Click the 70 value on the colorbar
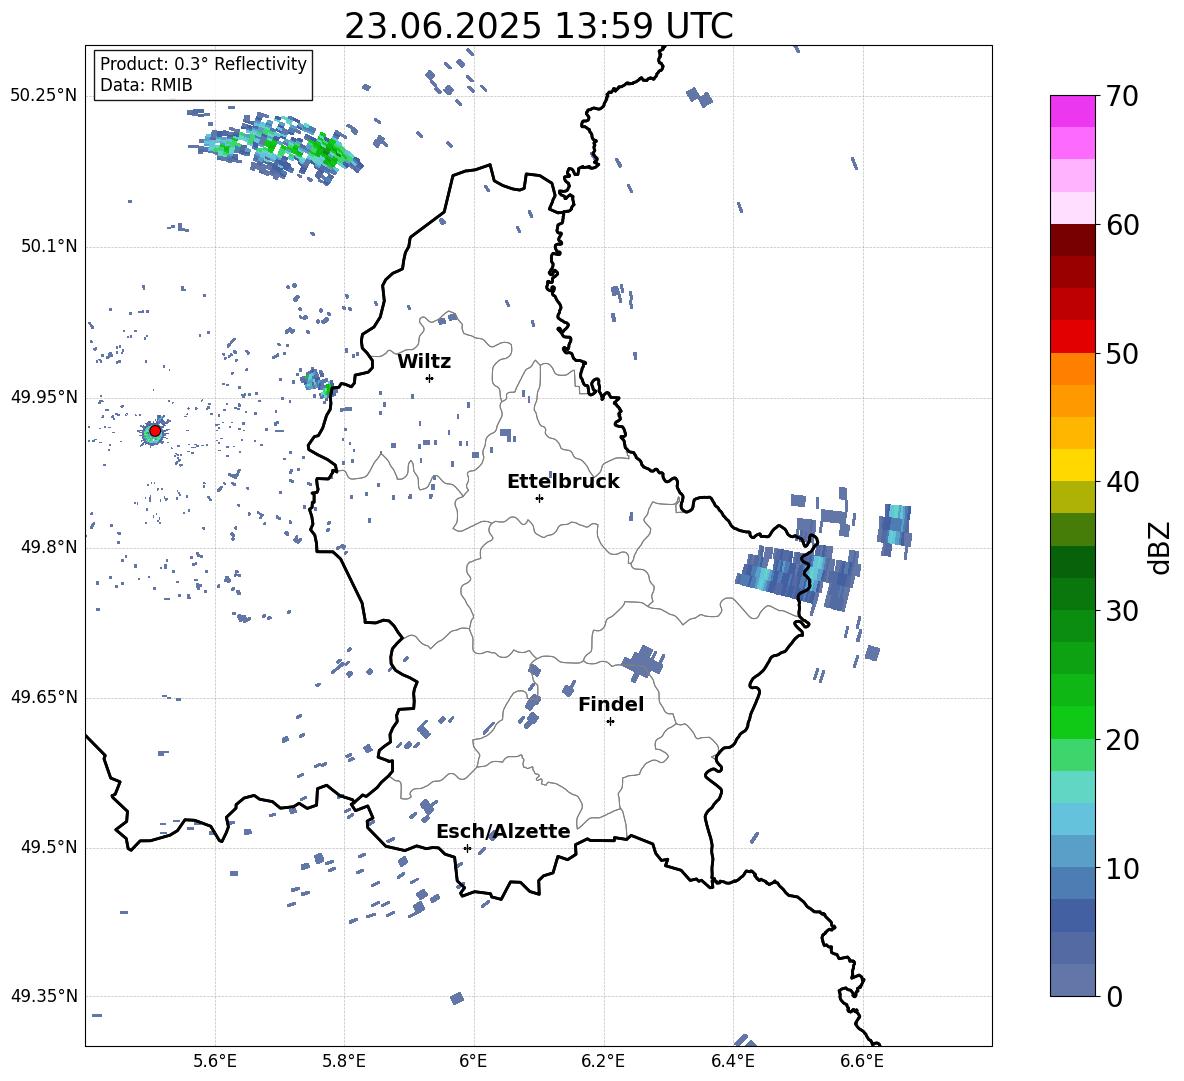Screen dimensions: 1184x1081 1122,97
